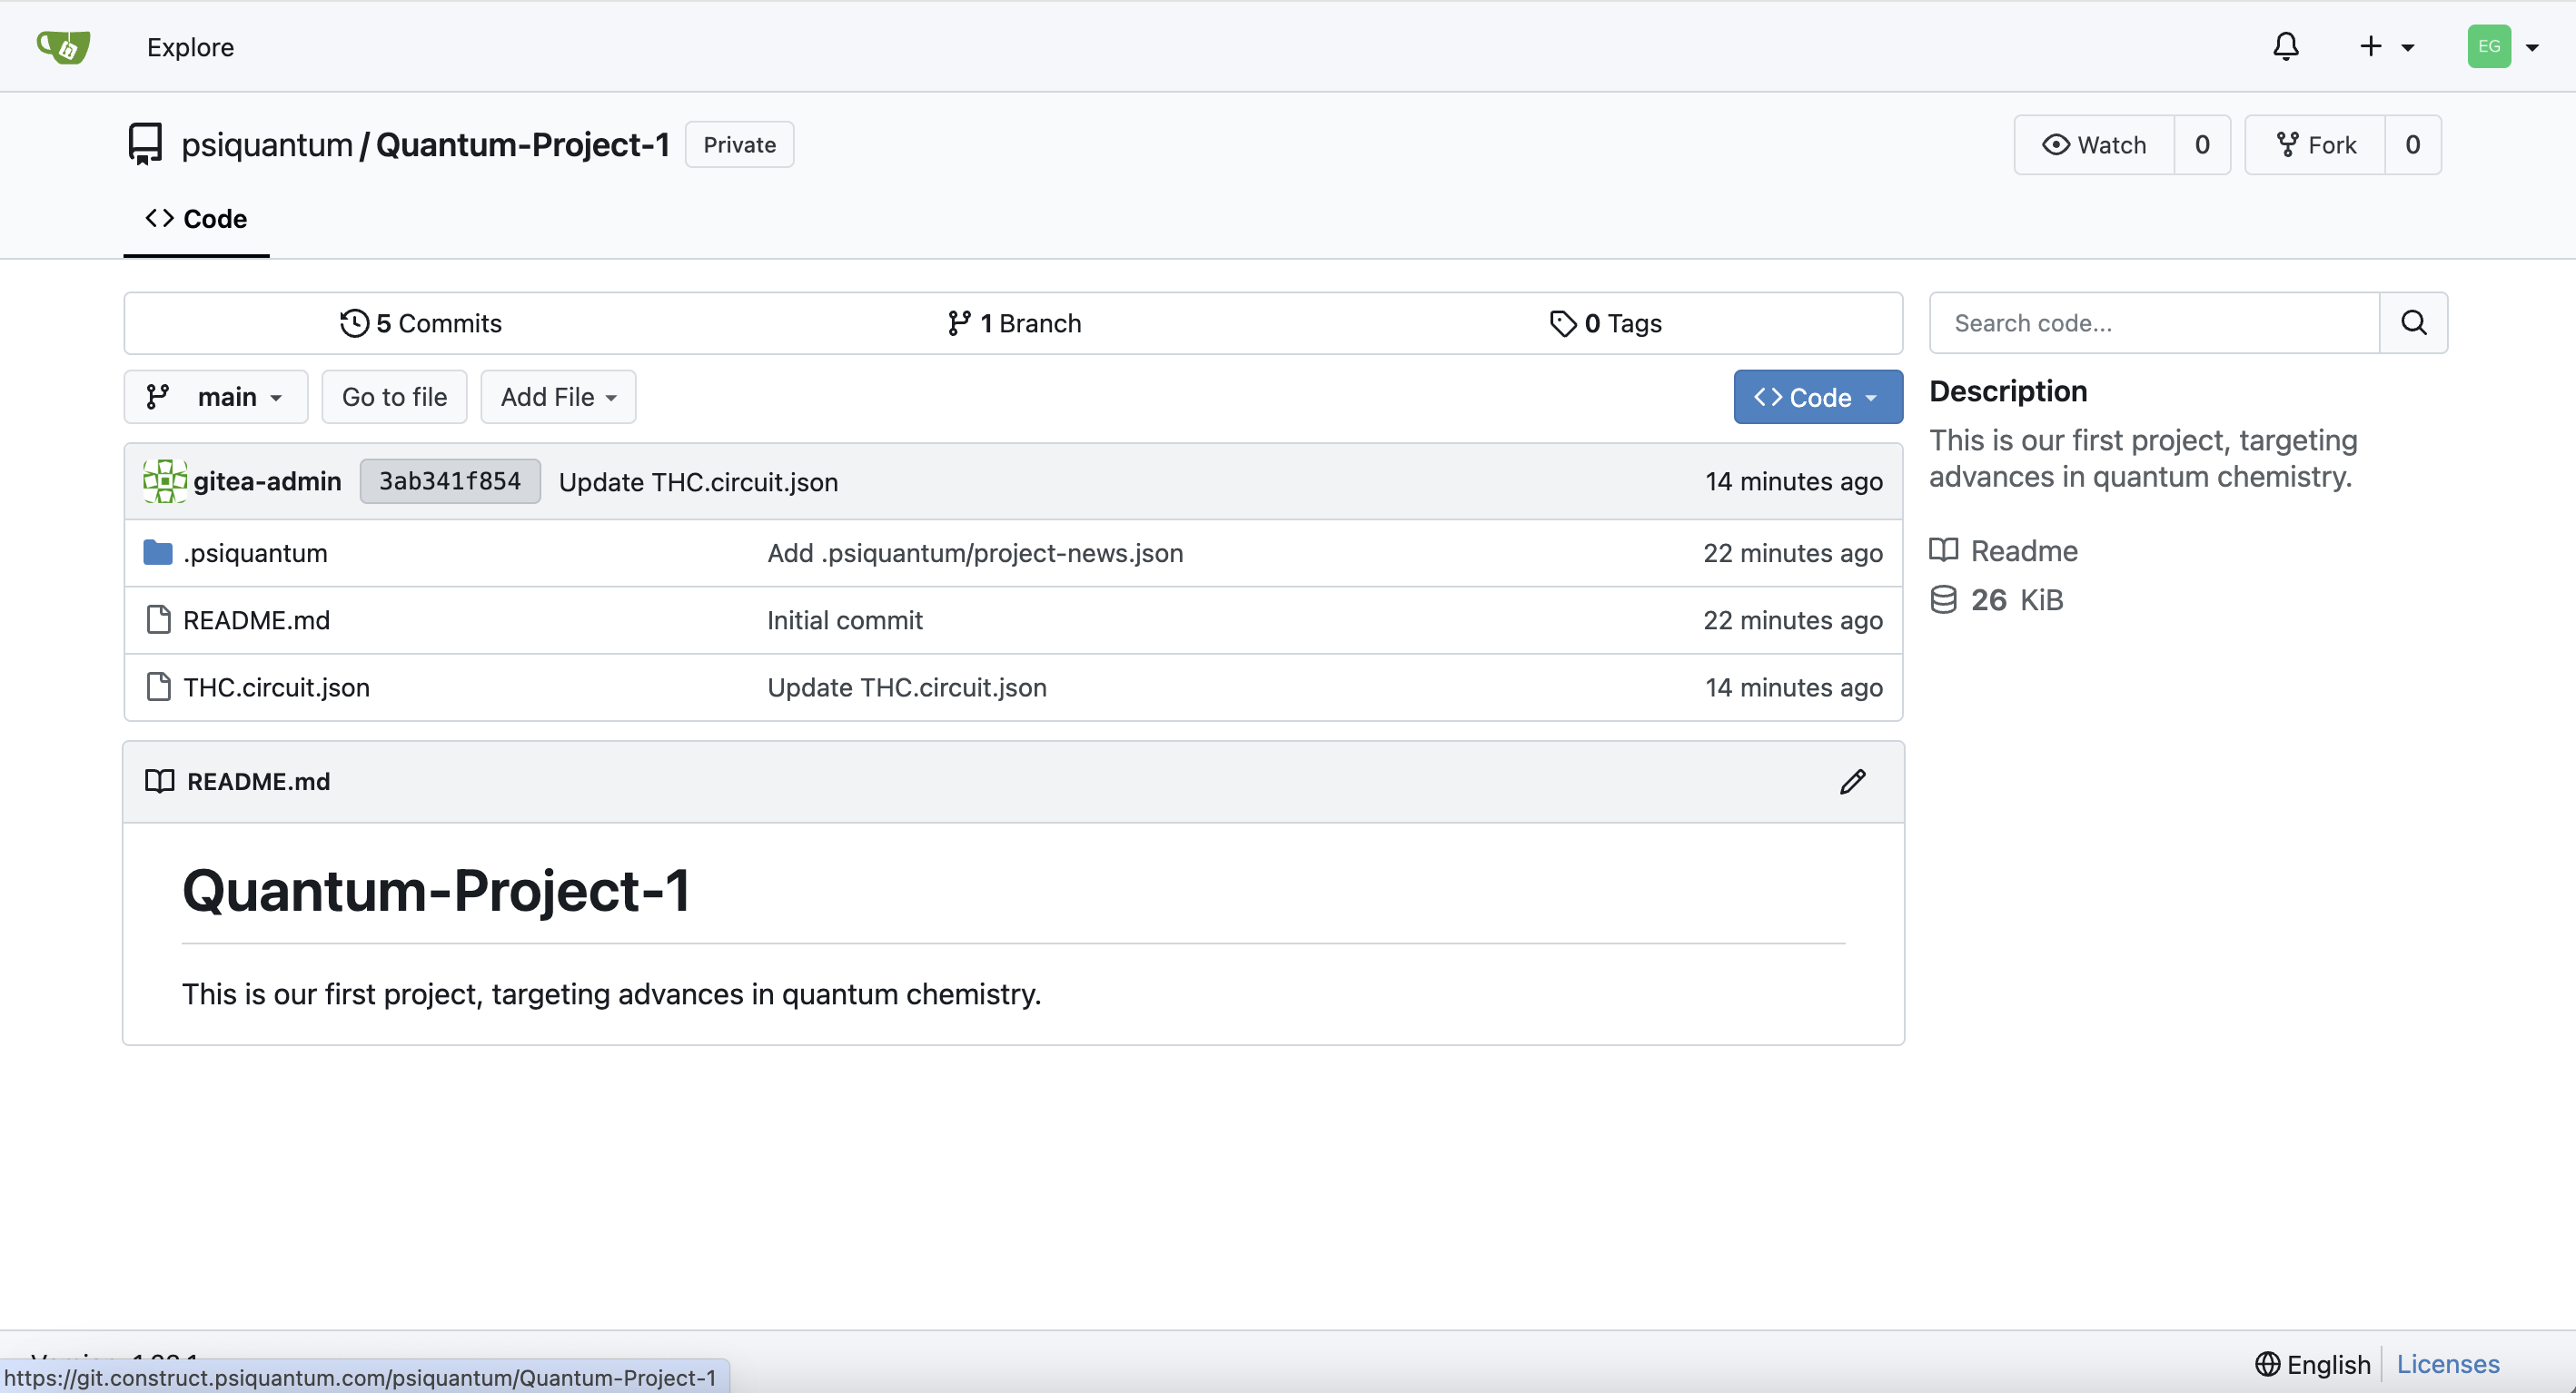The height and width of the screenshot is (1393, 2576).
Task: Open the psiquantum owner link
Action: pos(266,144)
